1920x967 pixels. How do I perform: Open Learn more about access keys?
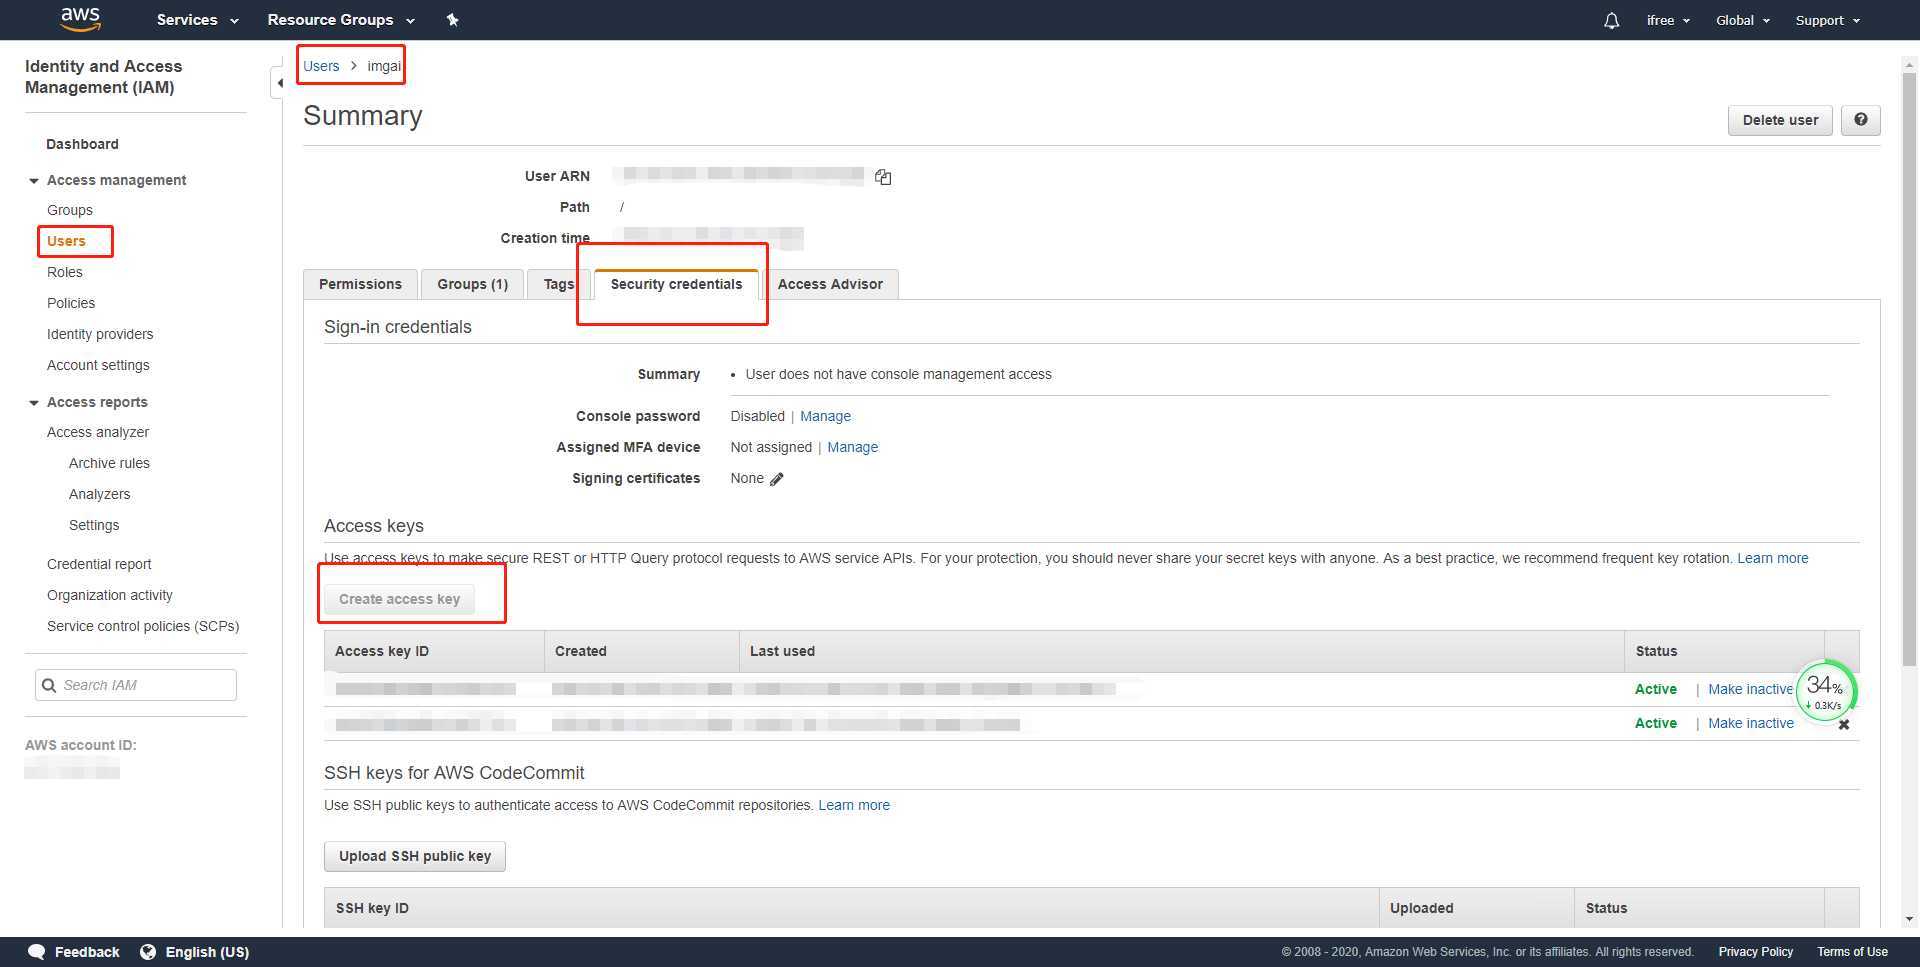point(1772,558)
